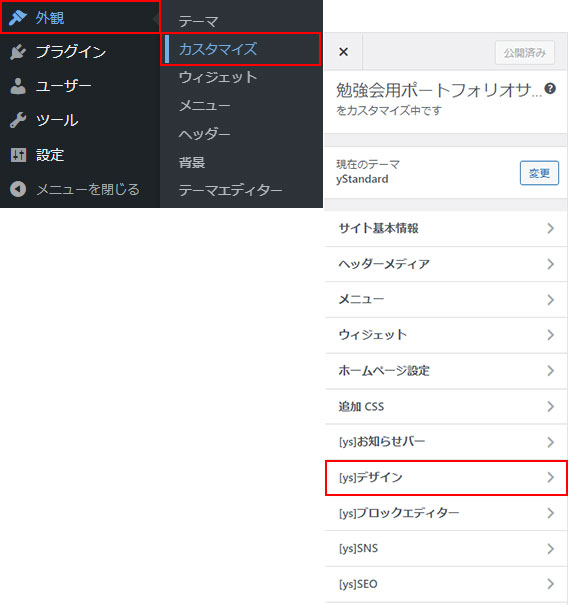This screenshot has width=570, height=605.
Task: Open the [ys]デザイン panel
Action: pyautogui.click(x=446, y=478)
